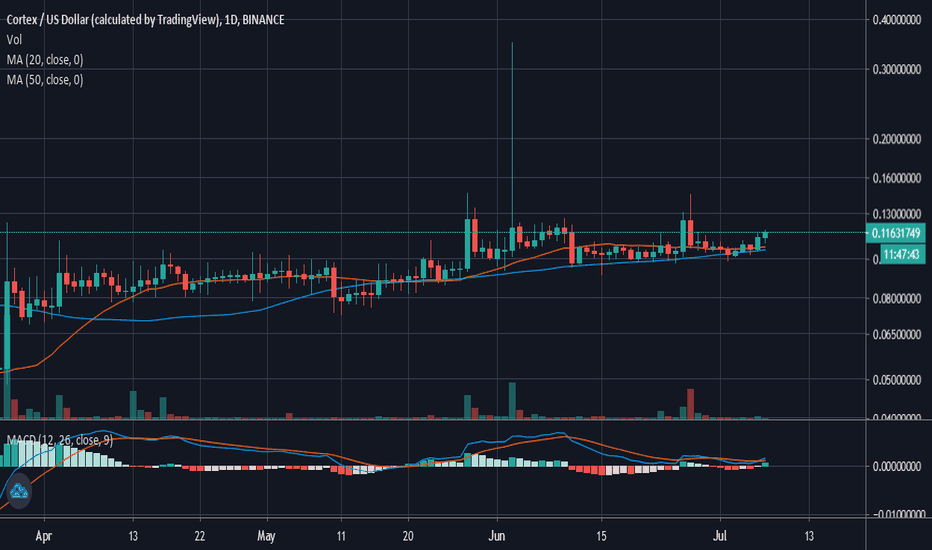
Task: Click the 0.30000000 price axis label
Action: [x=896, y=70]
